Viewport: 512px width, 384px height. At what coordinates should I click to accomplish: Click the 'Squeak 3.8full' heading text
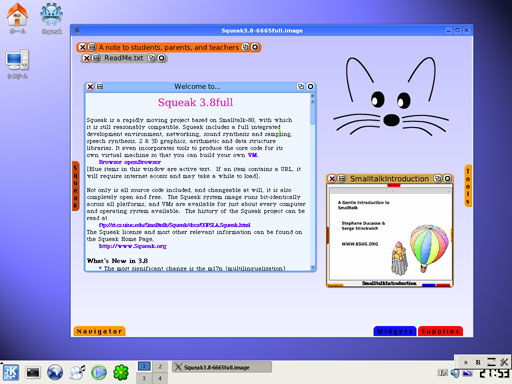coord(195,102)
